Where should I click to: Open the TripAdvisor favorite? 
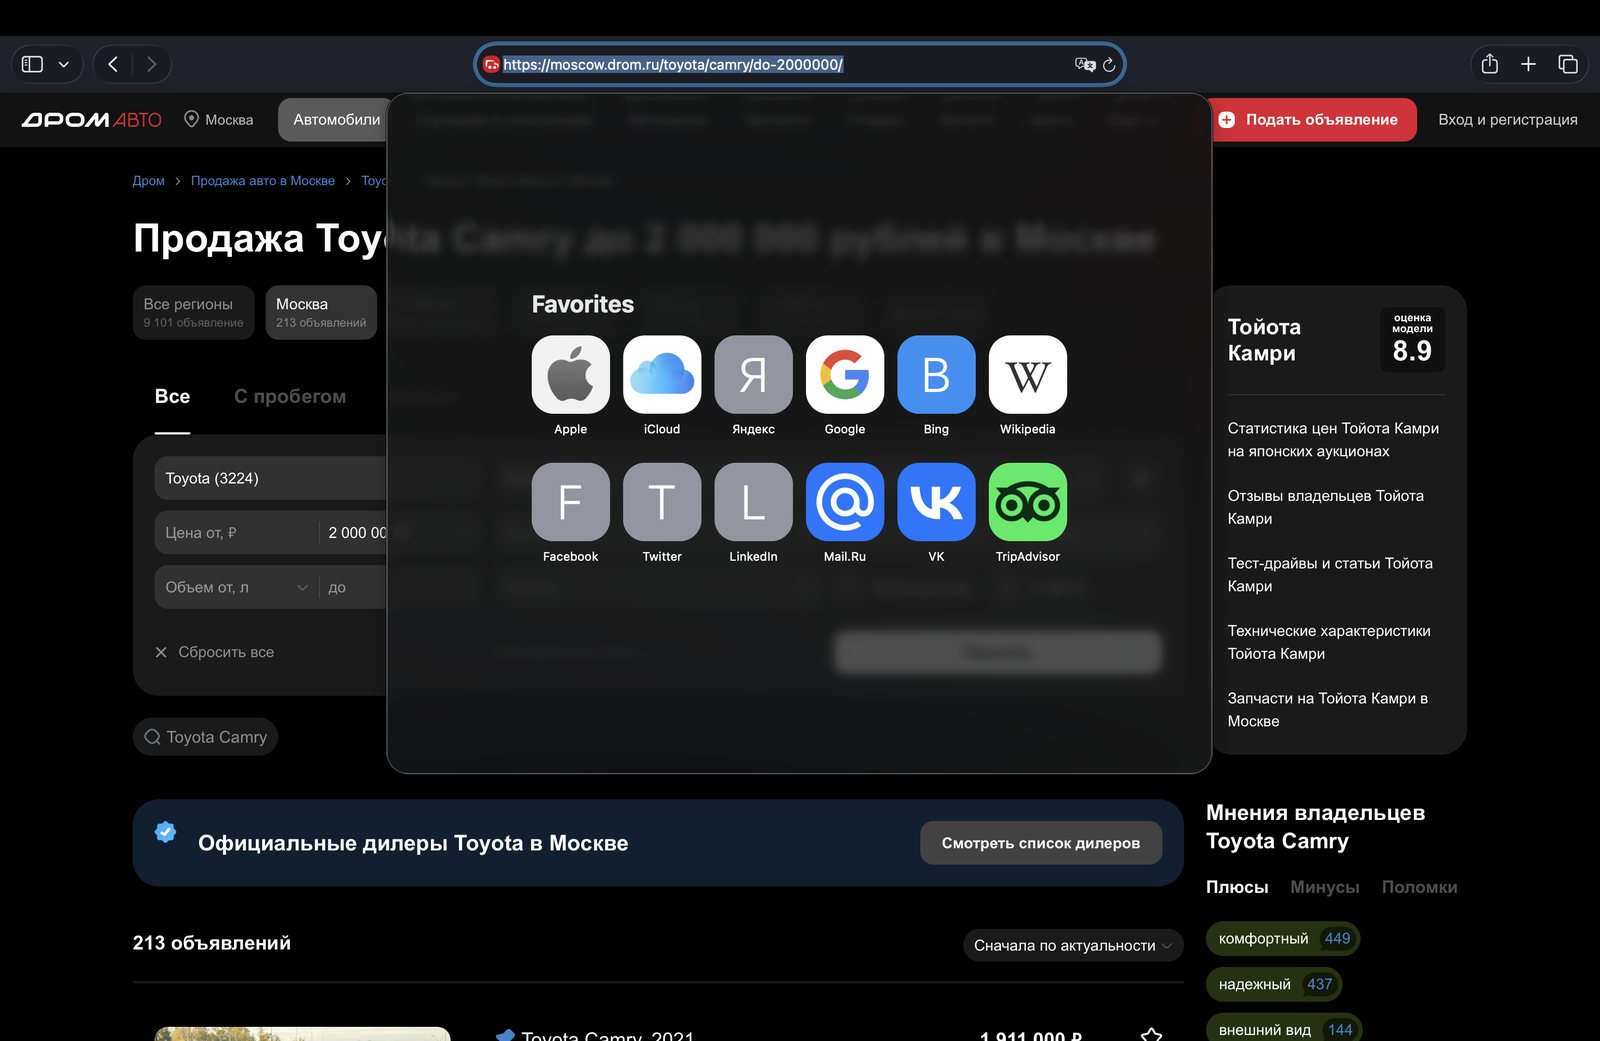[1028, 502]
